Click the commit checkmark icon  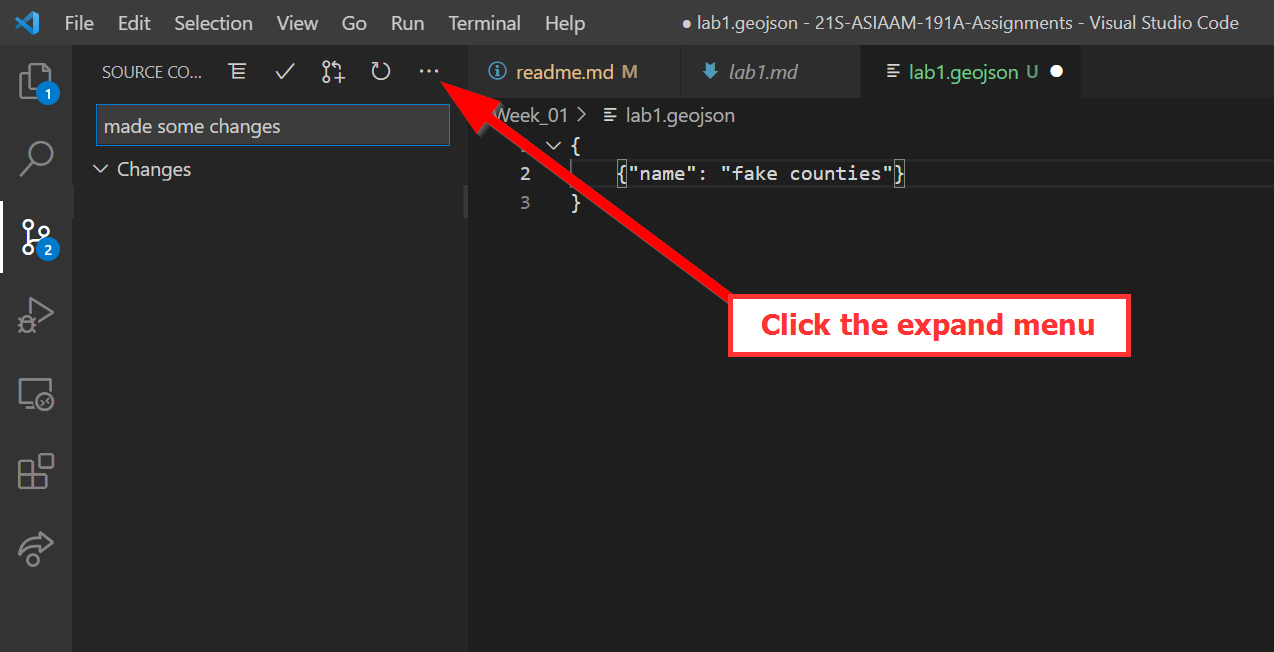click(x=285, y=72)
